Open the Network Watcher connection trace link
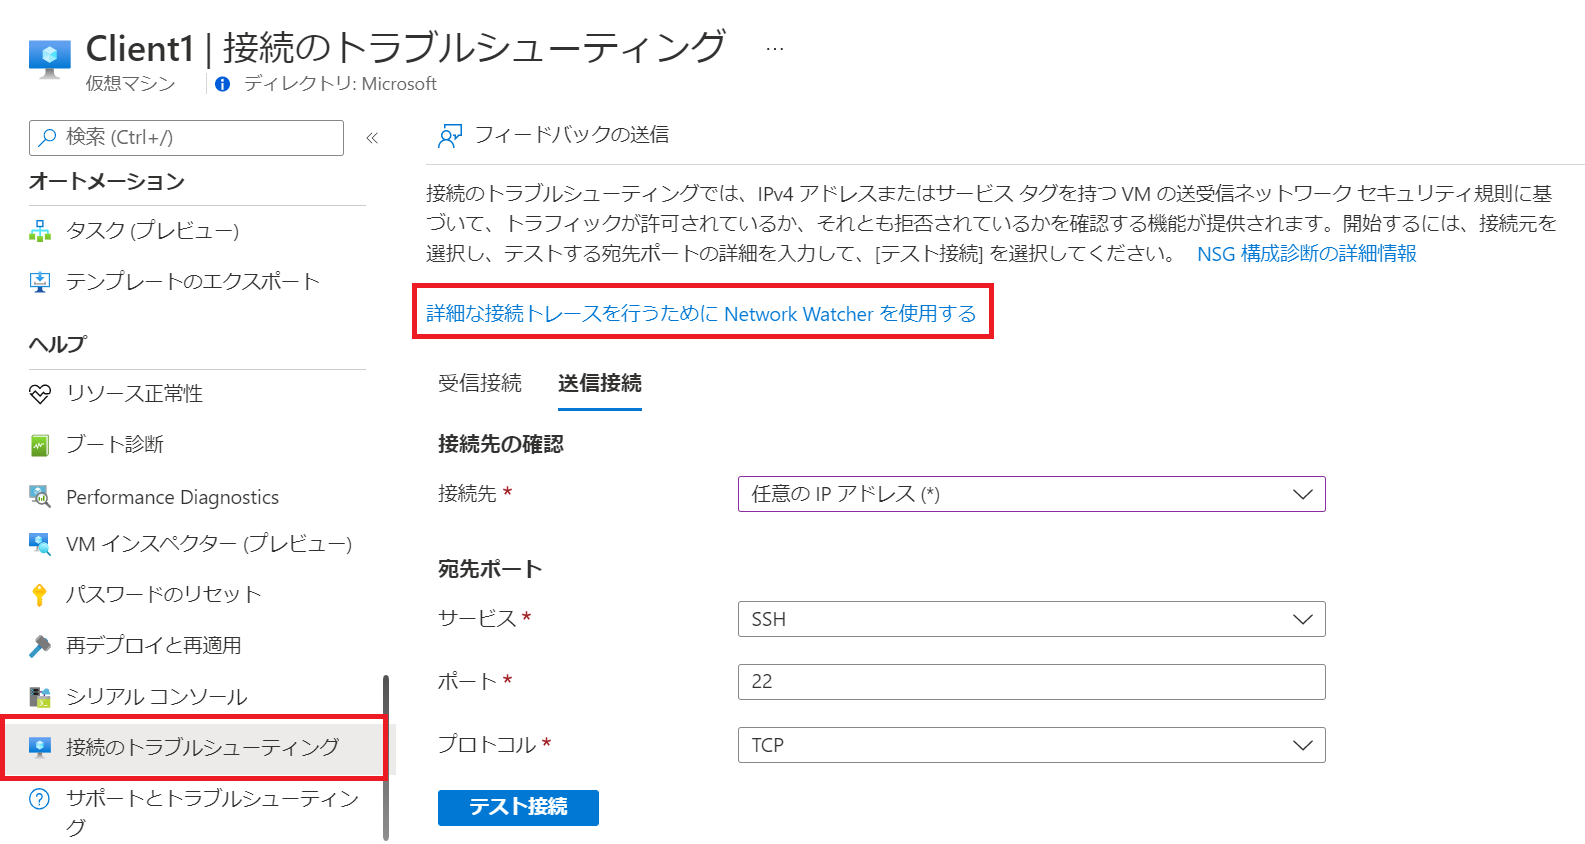1585x844 pixels. [701, 314]
